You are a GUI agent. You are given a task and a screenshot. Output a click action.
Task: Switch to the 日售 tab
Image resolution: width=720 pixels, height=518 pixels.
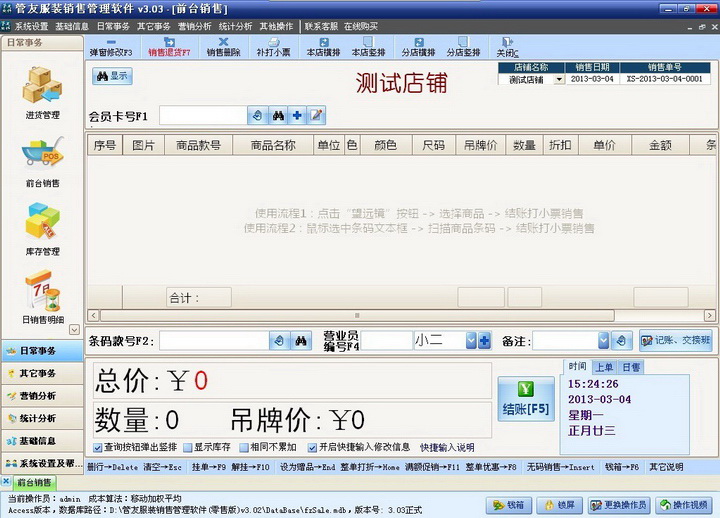[631, 367]
